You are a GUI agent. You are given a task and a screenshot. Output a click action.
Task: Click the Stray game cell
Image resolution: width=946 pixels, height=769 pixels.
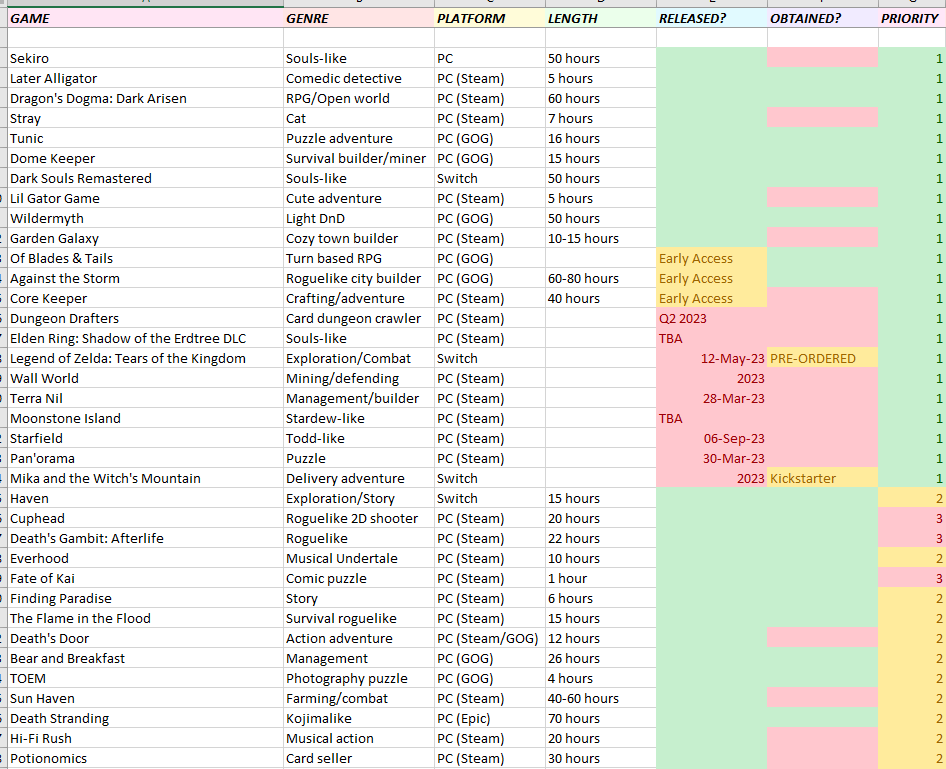[x=145, y=118]
